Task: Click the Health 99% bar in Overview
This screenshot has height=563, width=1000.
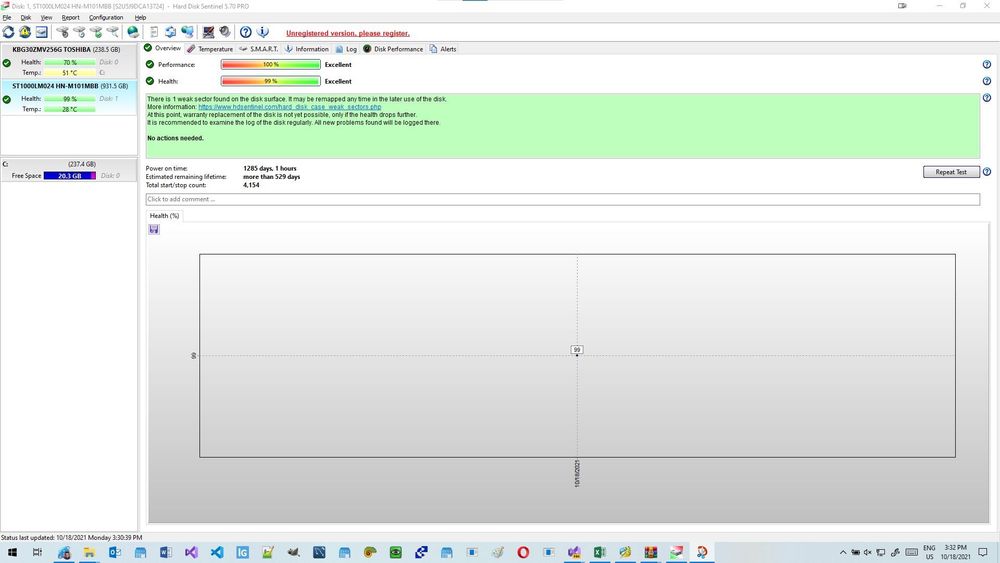Action: 270,81
